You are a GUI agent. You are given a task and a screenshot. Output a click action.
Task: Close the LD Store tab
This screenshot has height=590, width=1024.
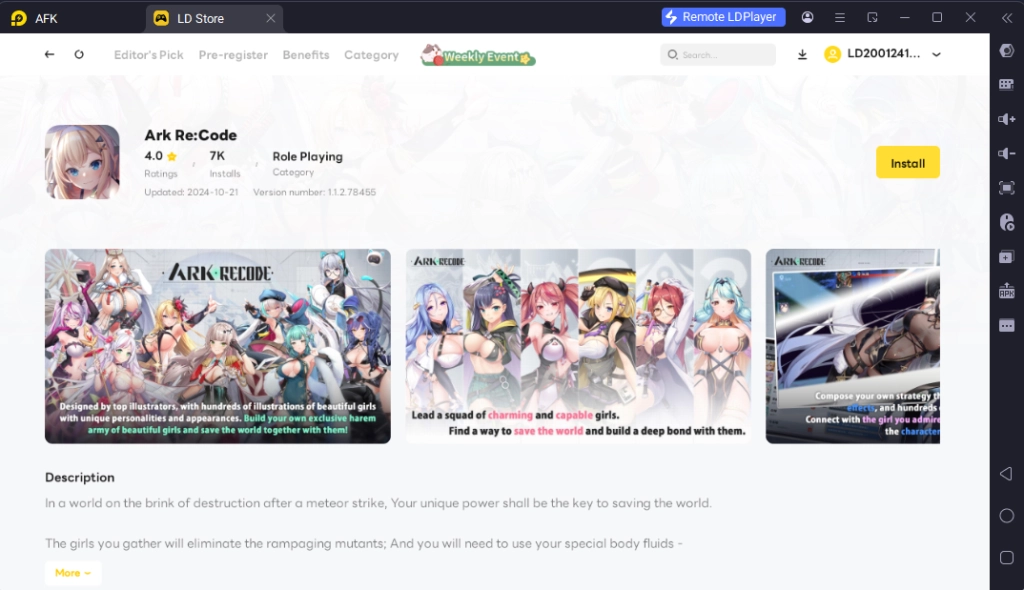click(x=270, y=18)
